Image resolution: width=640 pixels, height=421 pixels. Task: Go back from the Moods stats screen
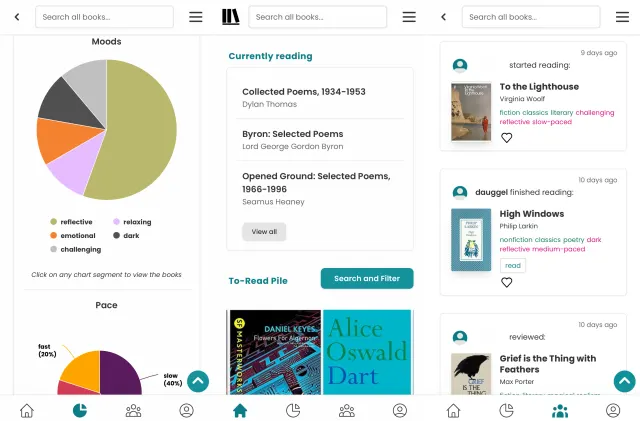(17, 17)
